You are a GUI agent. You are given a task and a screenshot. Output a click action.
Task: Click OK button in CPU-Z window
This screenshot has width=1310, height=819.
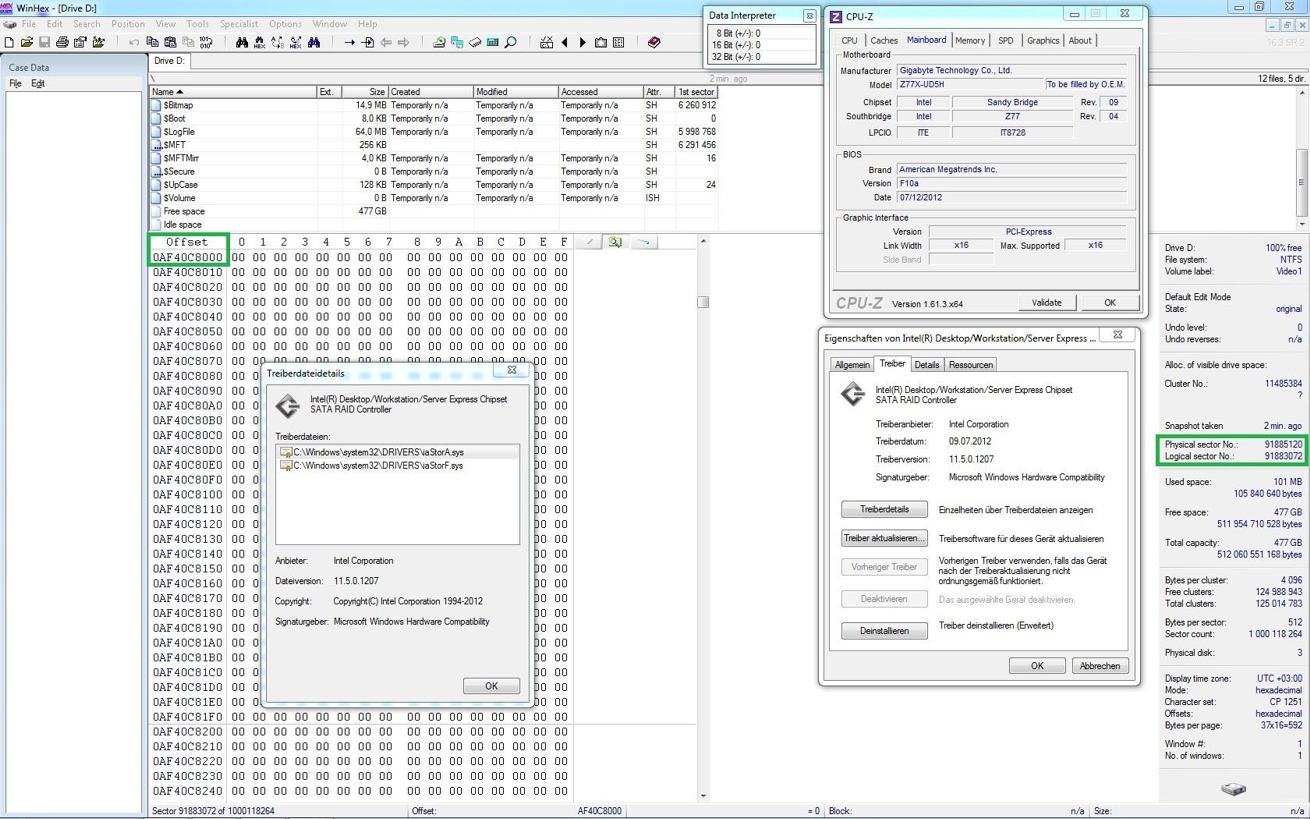1109,302
